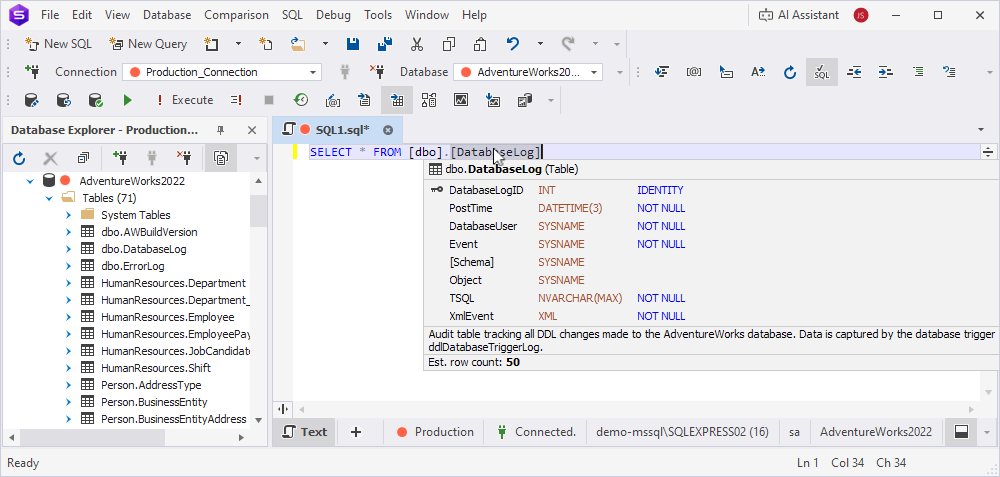Open the Connection dropdown

point(313,72)
